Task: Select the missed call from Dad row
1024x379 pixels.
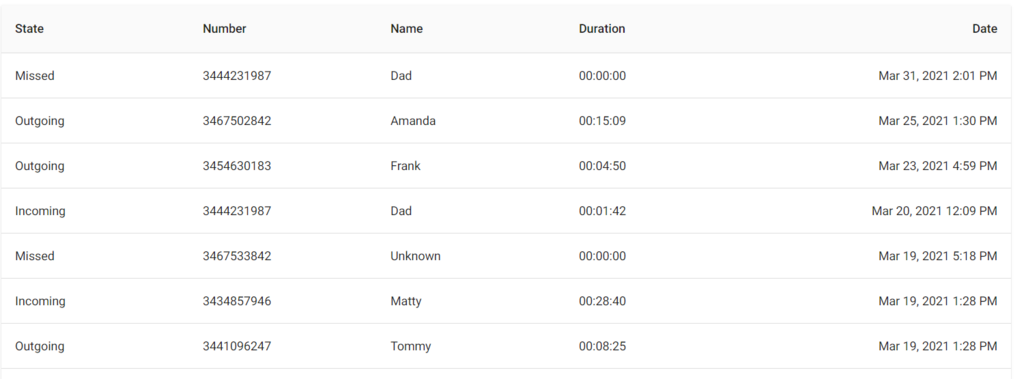Action: (x=506, y=76)
